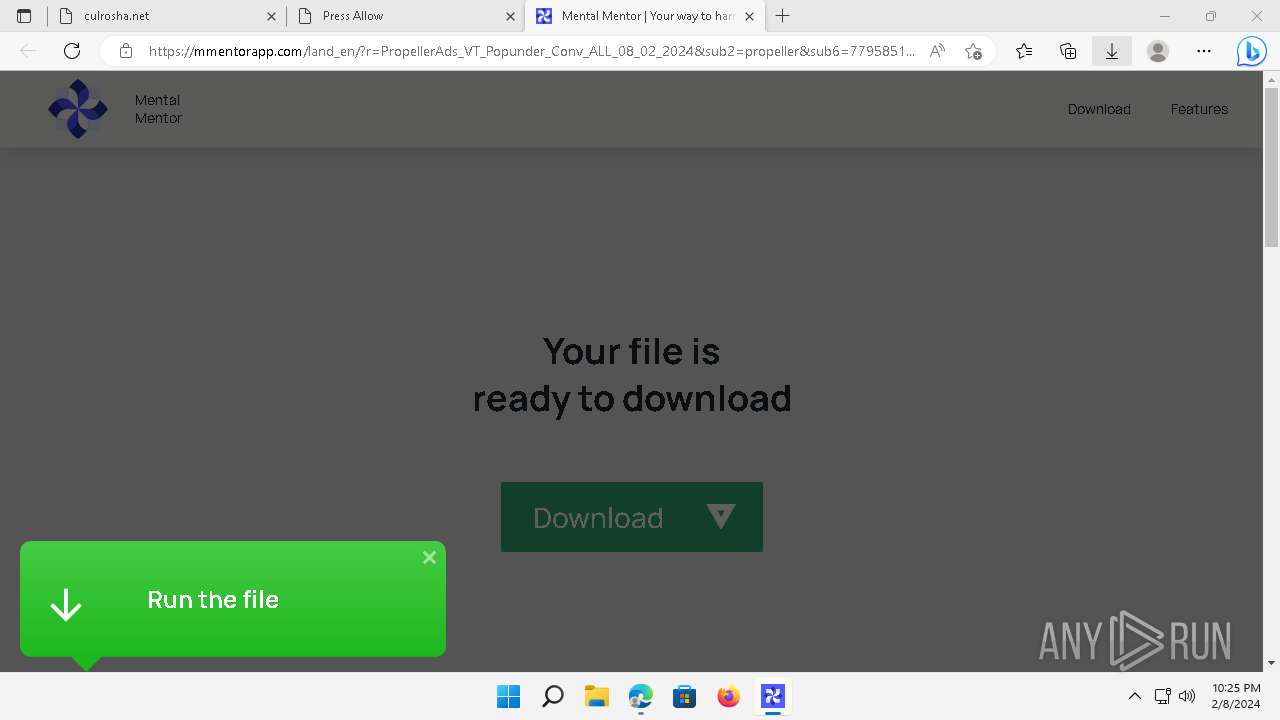1280x720 pixels.
Task: Open the Collections icon
Action: coord(1068,51)
